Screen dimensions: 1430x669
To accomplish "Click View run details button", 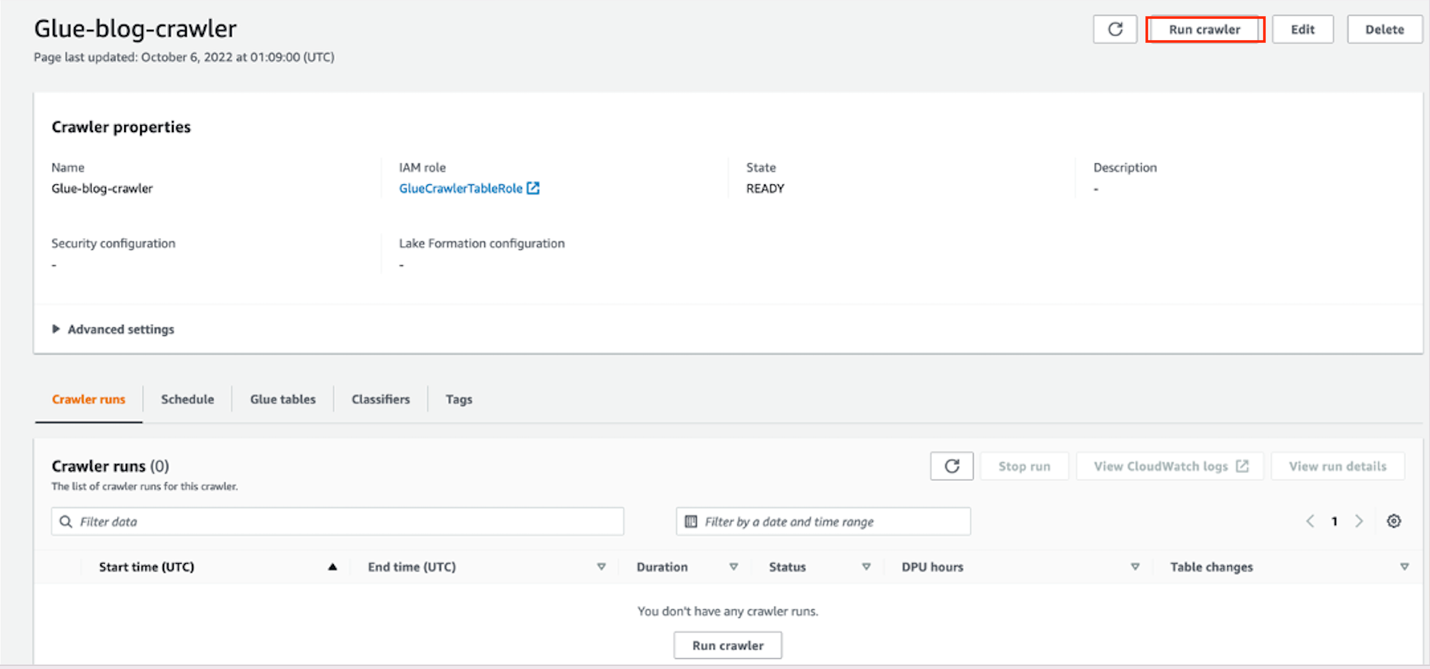I will 1338,466.
